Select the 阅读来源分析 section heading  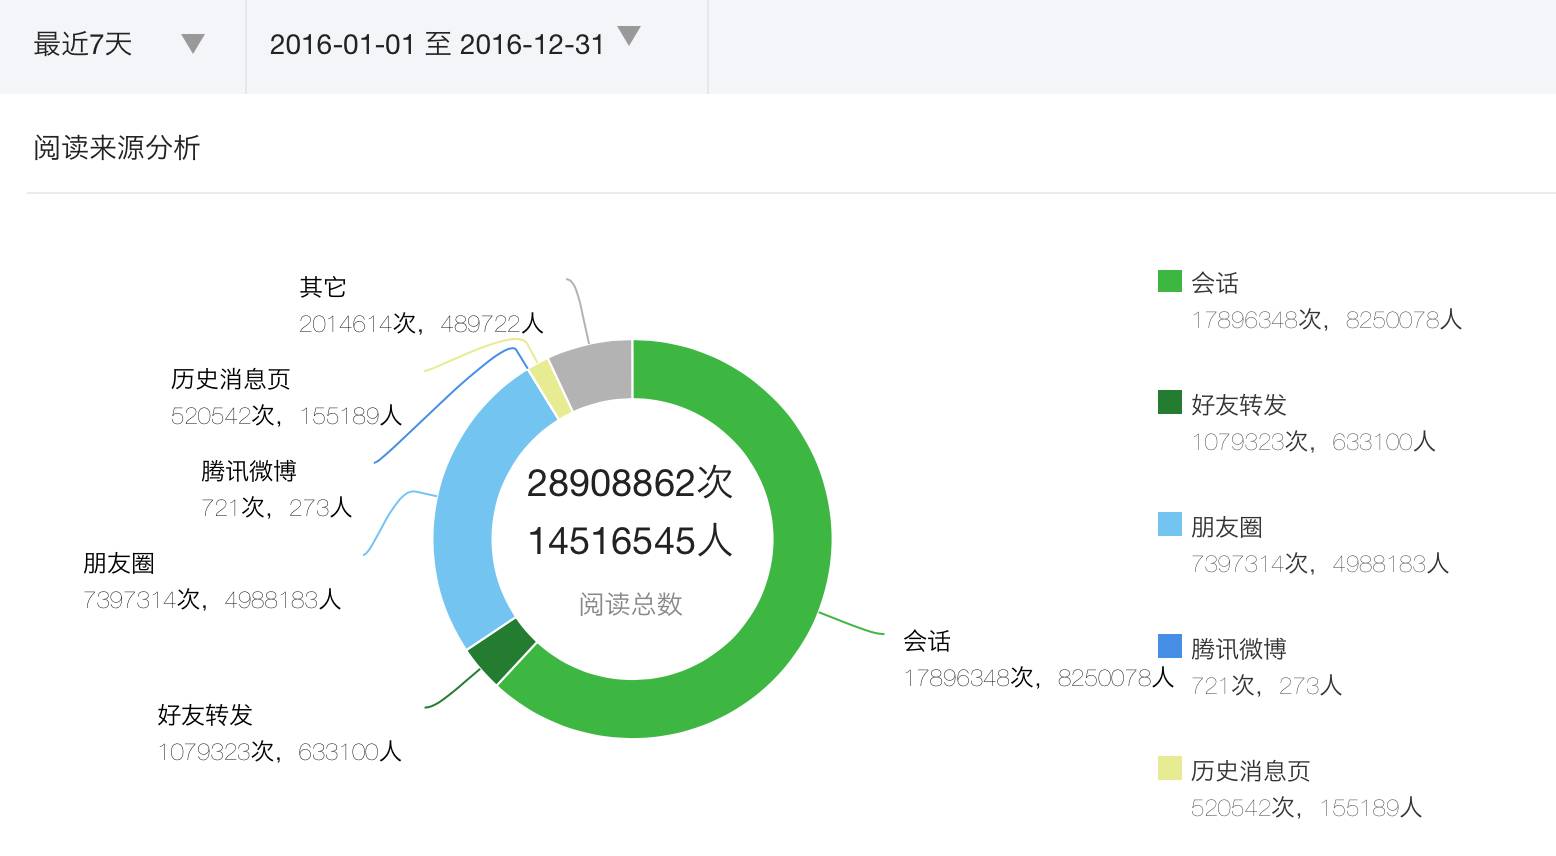117,148
